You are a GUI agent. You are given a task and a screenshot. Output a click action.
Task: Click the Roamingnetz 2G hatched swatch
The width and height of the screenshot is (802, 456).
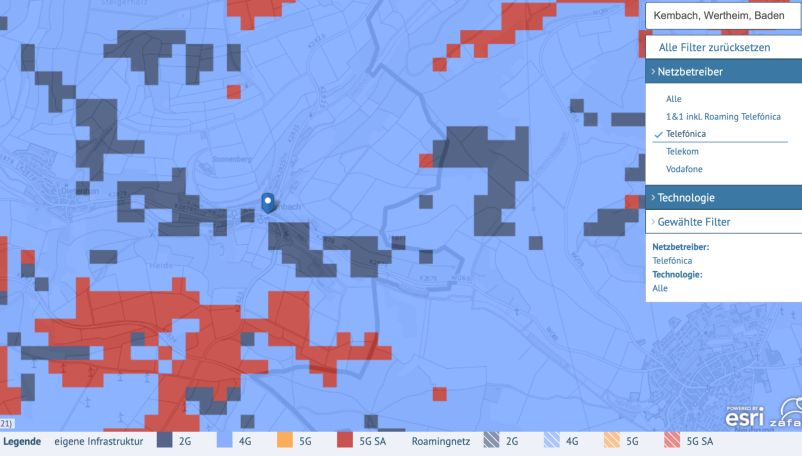[491, 440]
